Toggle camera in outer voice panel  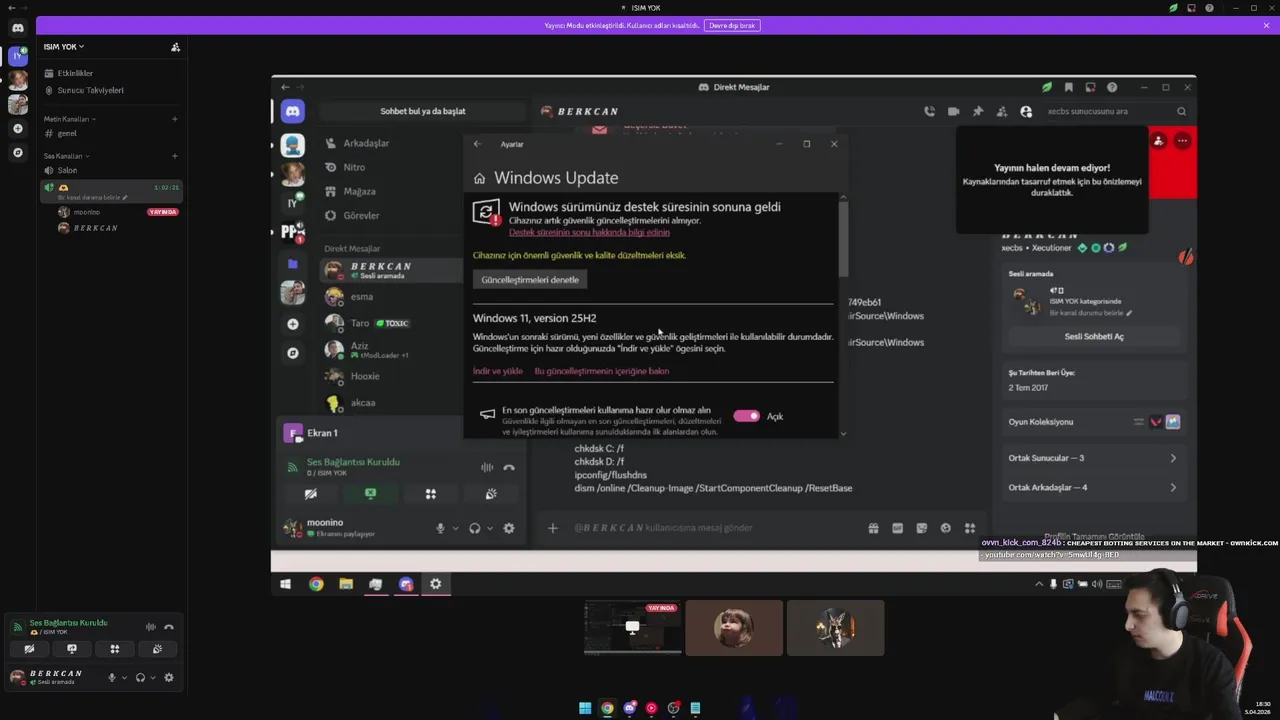point(29,649)
